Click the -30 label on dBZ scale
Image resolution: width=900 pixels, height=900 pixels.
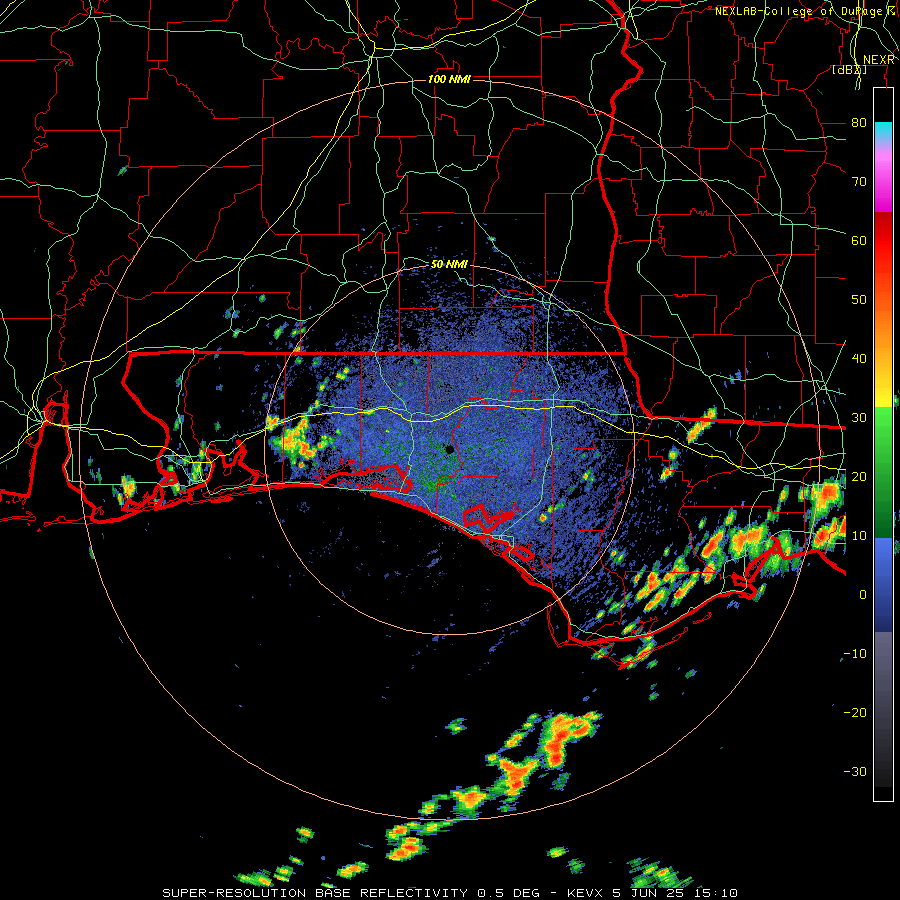tap(855, 771)
